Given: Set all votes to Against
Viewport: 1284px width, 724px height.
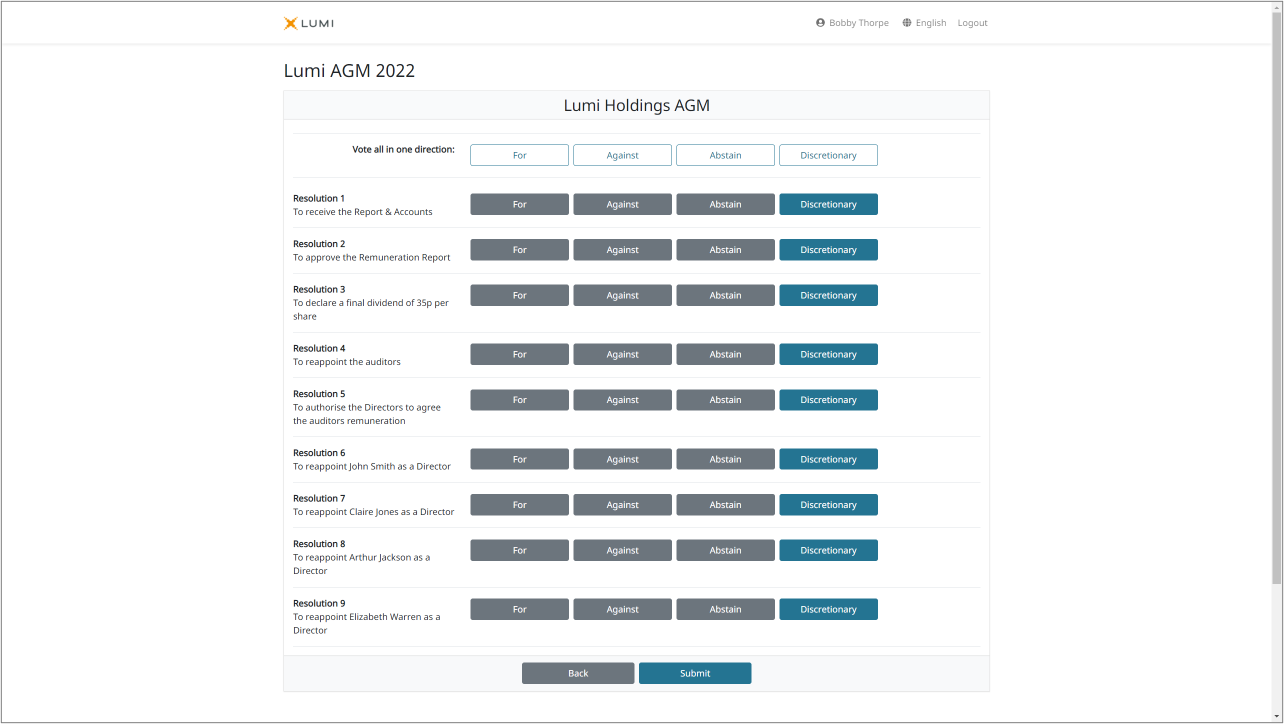Looking at the screenshot, I should click(x=622, y=155).
